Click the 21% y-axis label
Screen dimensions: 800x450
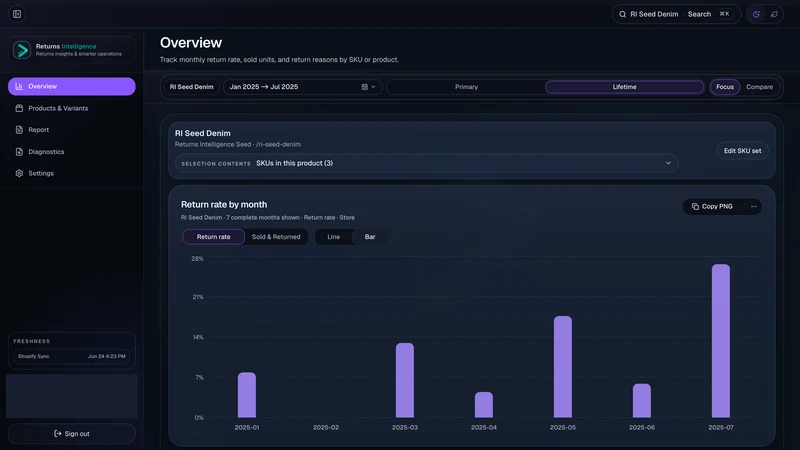198,297
